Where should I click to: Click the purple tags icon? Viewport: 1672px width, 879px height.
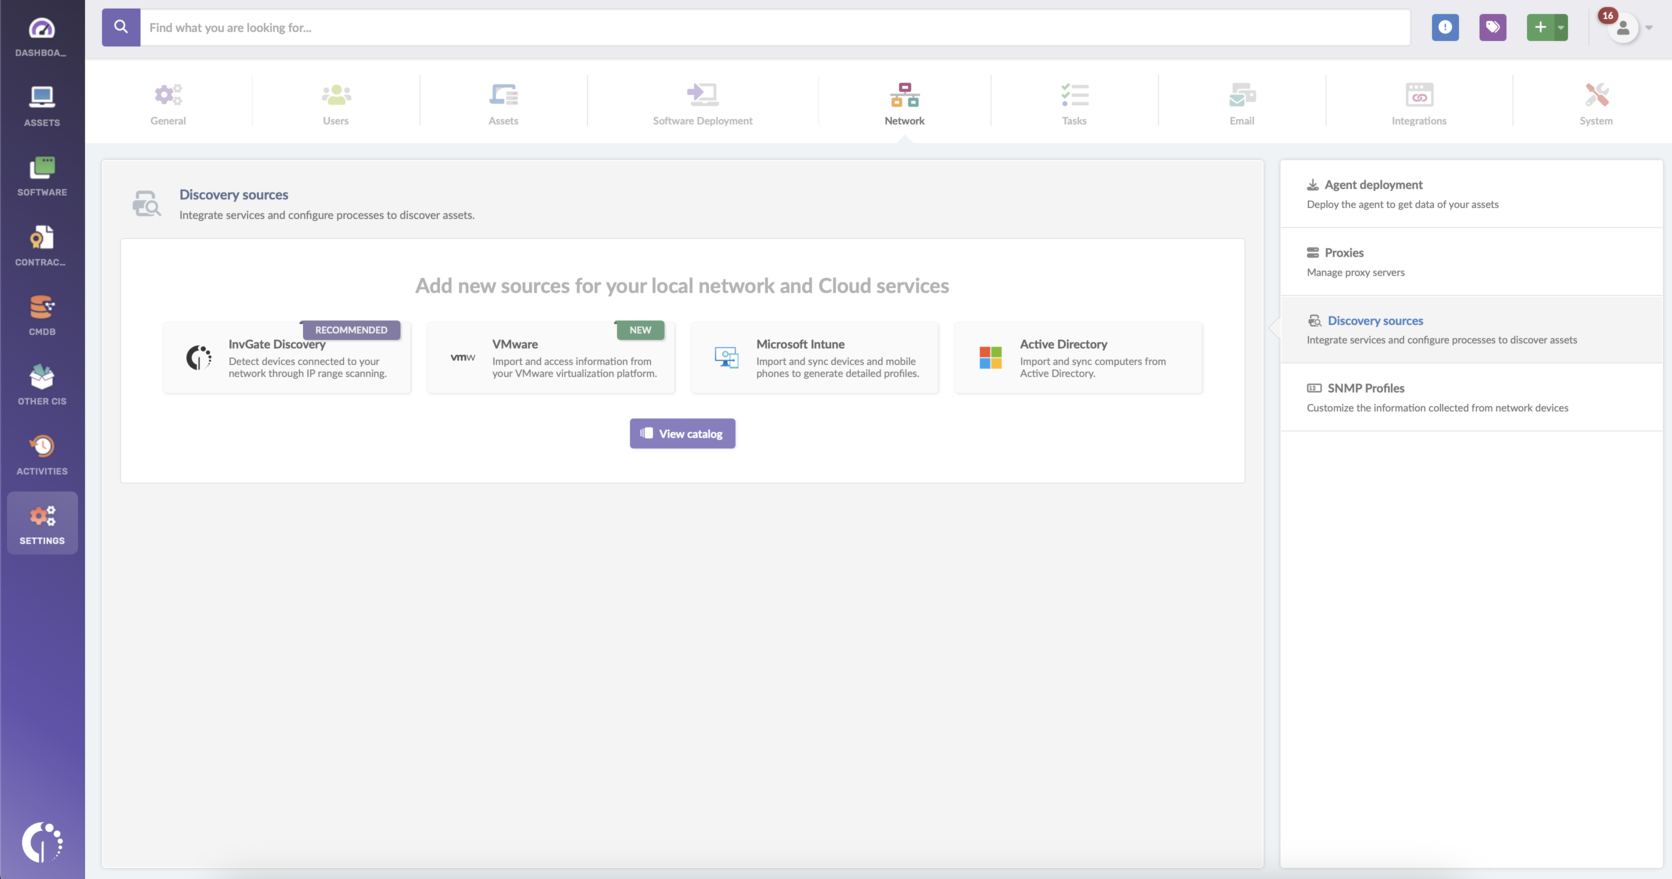click(x=1492, y=28)
